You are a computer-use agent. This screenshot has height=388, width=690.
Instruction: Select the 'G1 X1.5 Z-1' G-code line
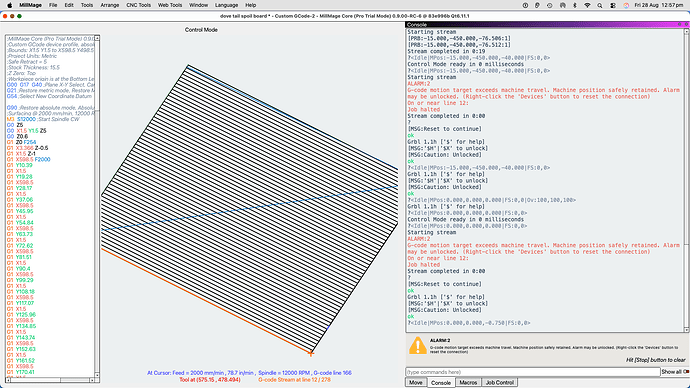coord(21,154)
